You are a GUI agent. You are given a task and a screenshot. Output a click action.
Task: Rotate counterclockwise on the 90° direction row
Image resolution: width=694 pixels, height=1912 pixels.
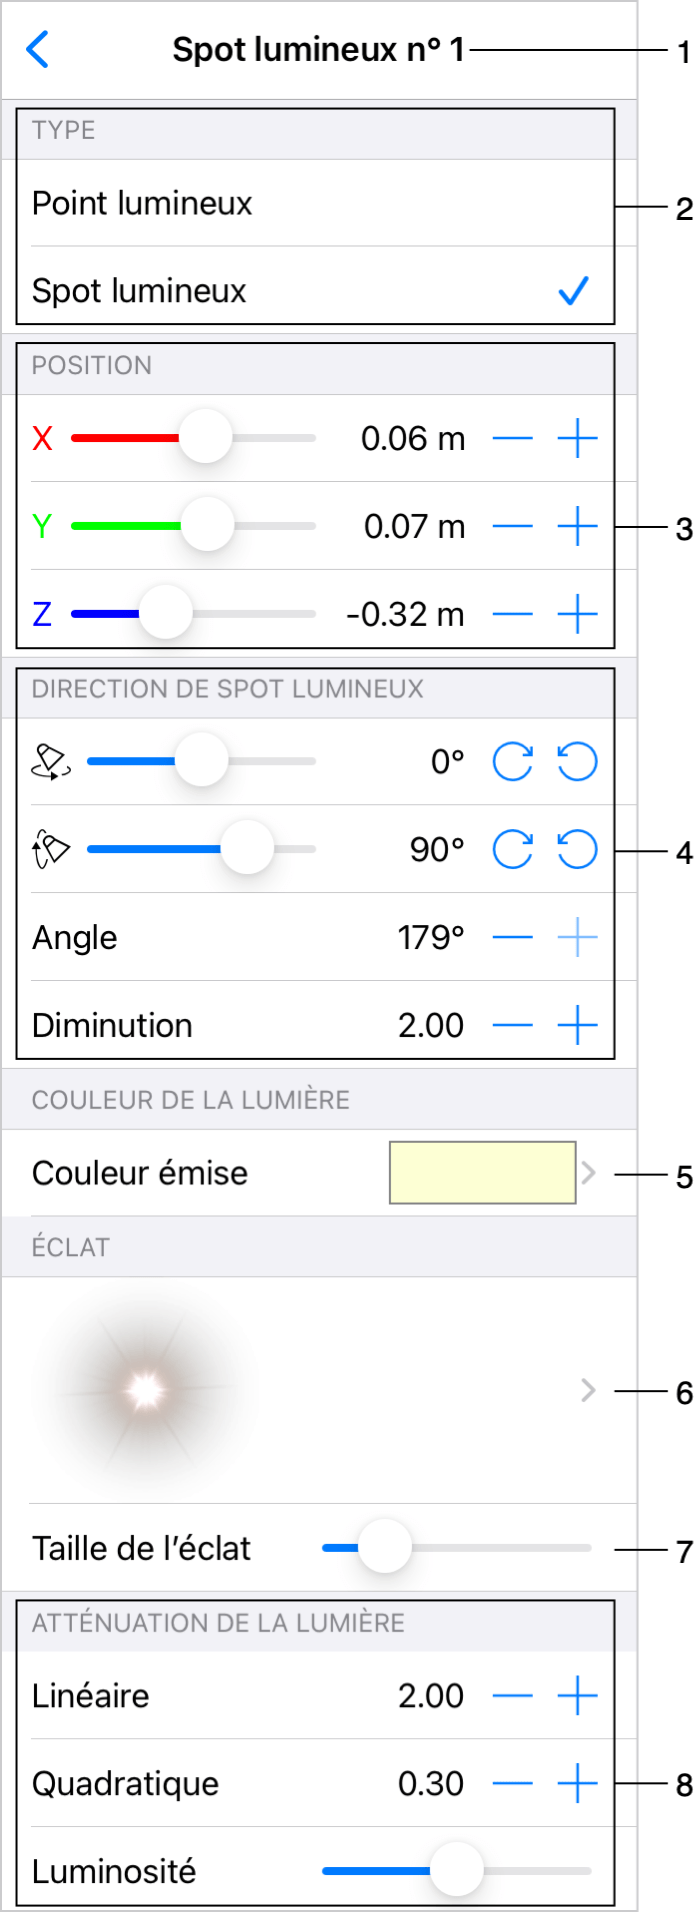[x=577, y=850]
